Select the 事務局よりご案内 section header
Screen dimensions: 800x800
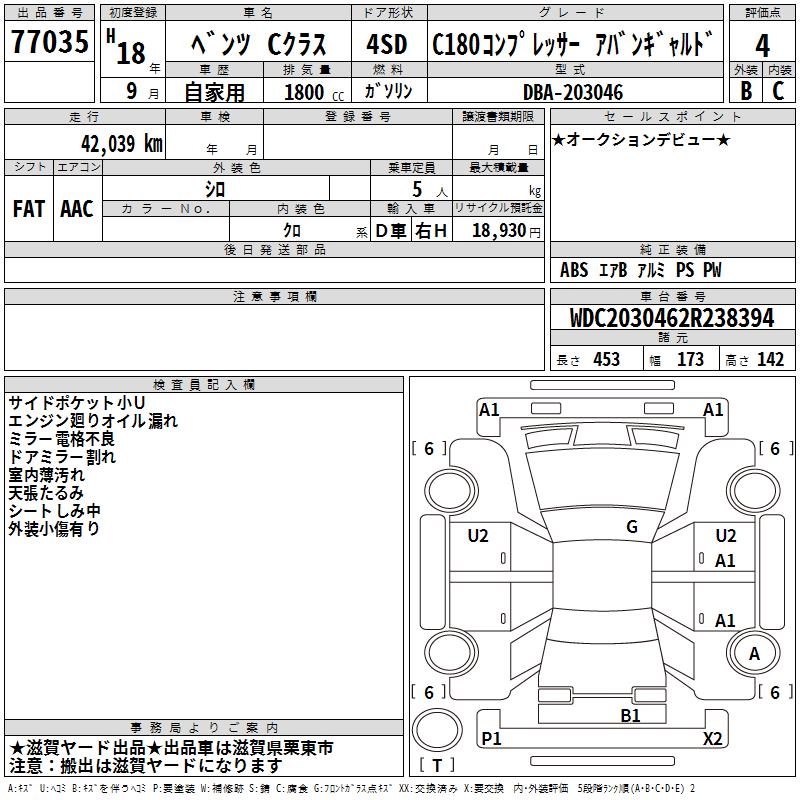pyautogui.click(x=204, y=728)
